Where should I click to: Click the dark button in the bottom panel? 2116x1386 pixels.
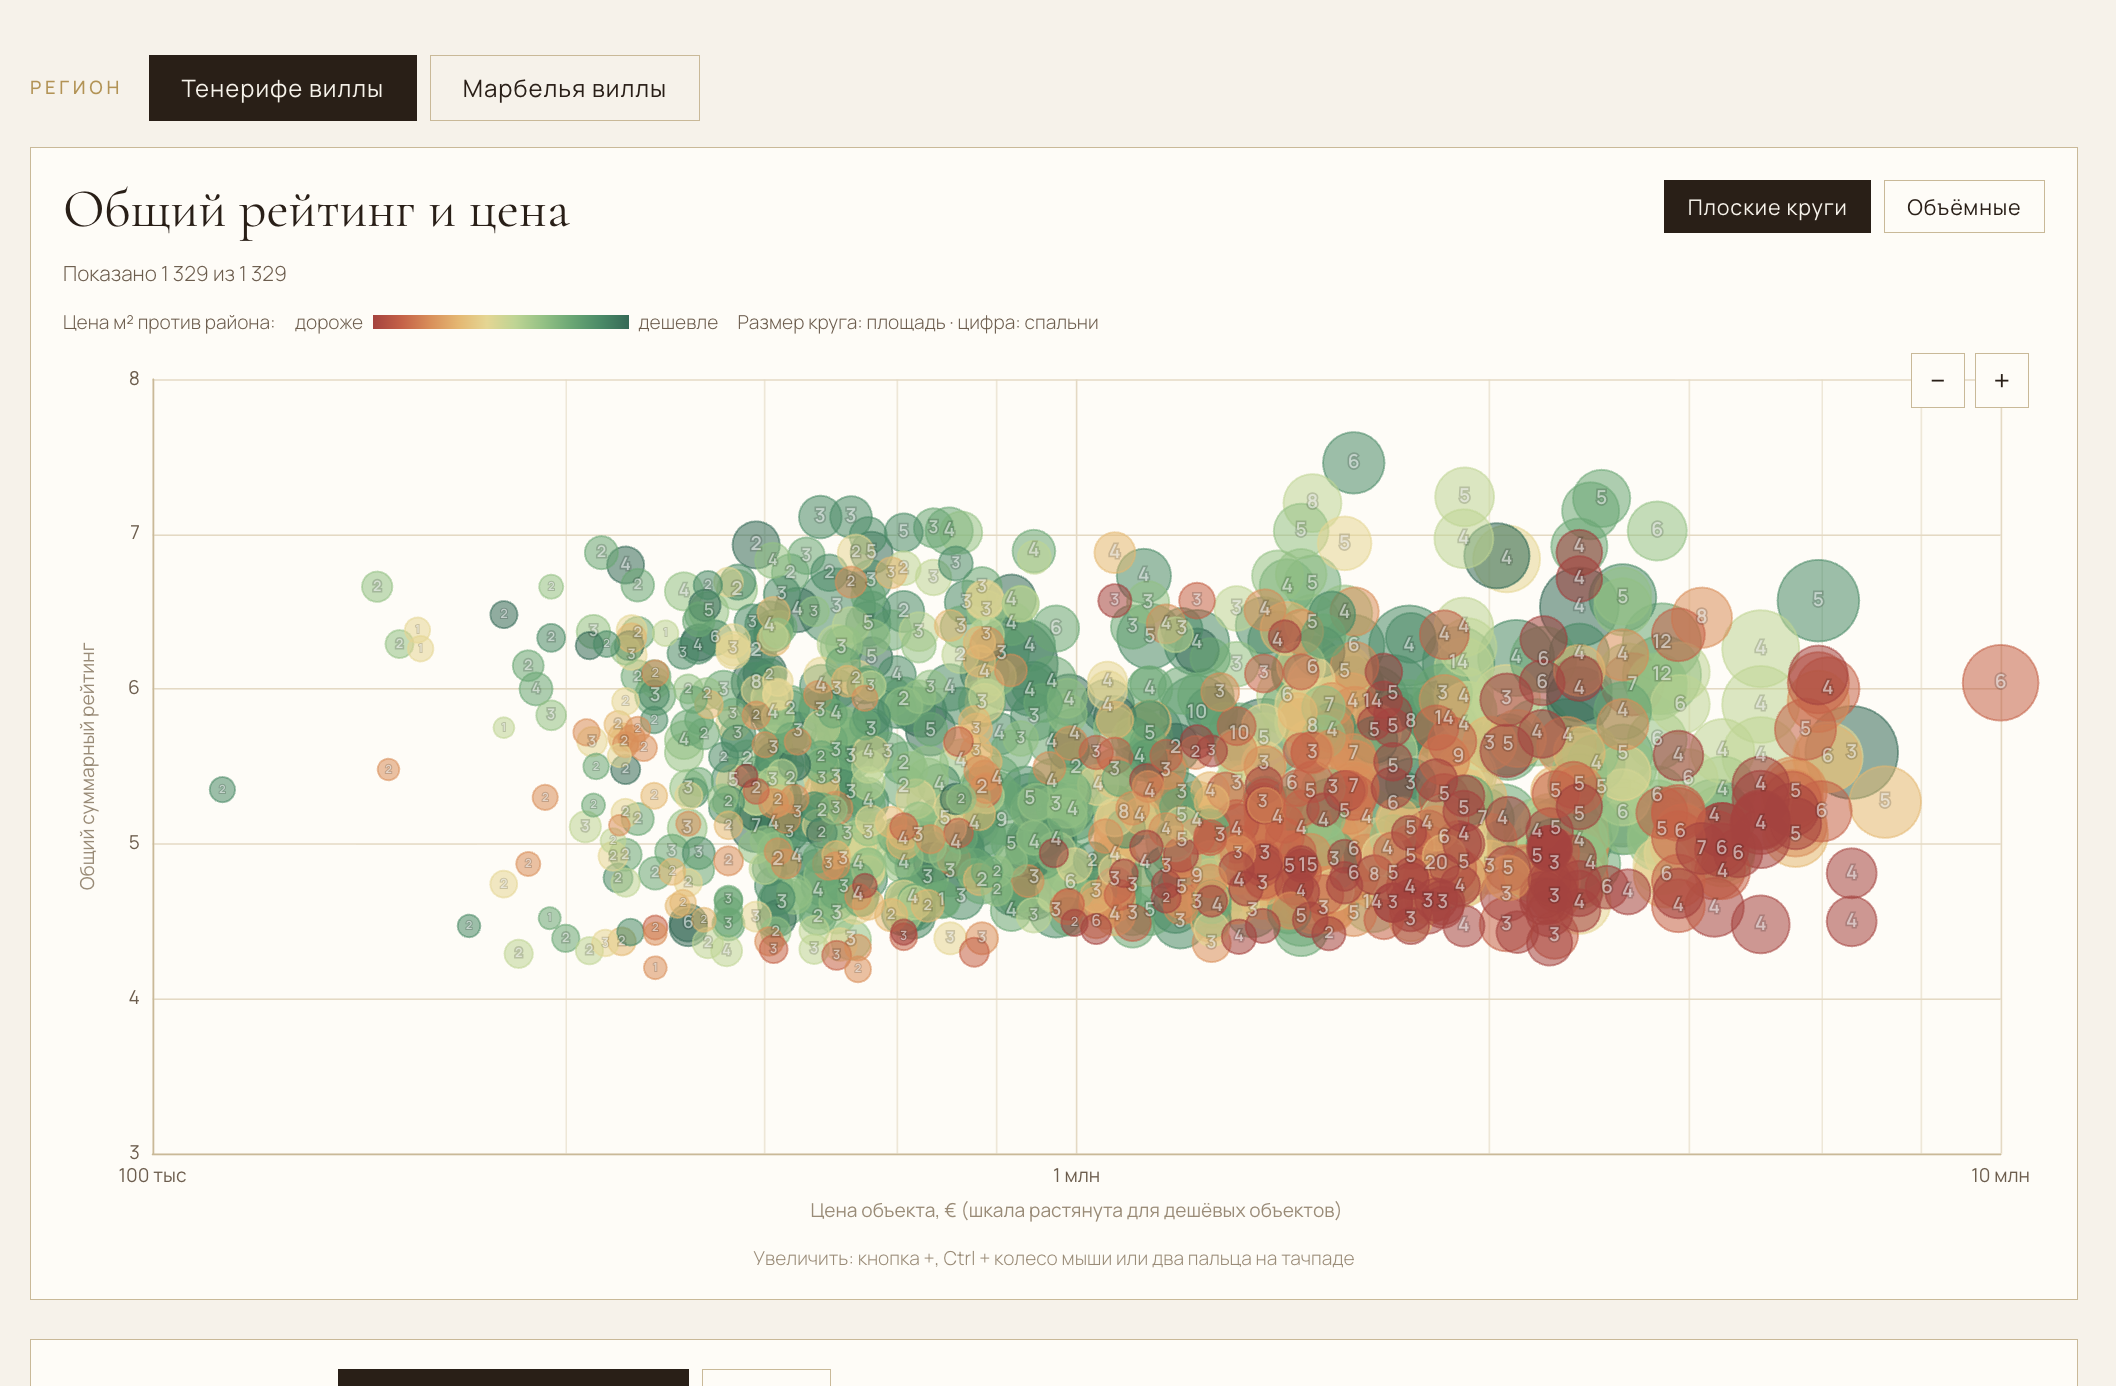tap(513, 1377)
